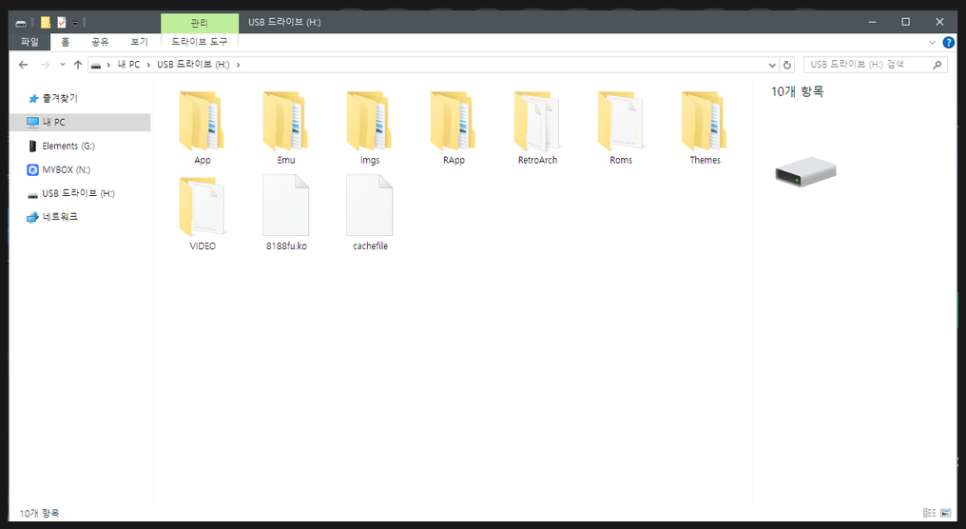
Task: Open the Emu folder
Action: (x=286, y=128)
